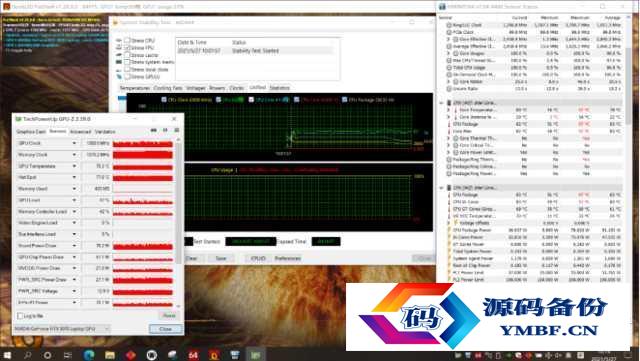Switch to GPU-Z Graphics Card tab
The width and height of the screenshot is (640, 361).
31,131
